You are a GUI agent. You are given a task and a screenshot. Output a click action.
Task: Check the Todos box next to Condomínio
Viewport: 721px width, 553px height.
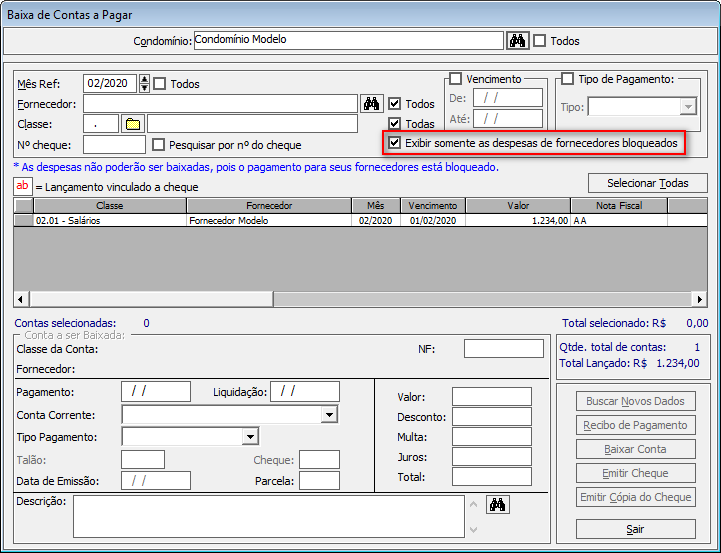540,41
